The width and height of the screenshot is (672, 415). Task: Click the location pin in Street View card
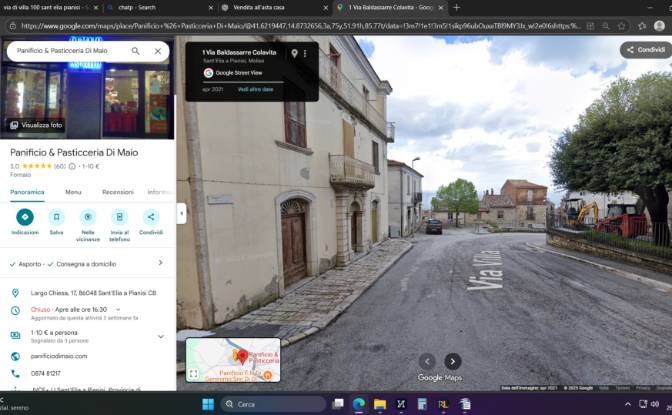[294, 54]
